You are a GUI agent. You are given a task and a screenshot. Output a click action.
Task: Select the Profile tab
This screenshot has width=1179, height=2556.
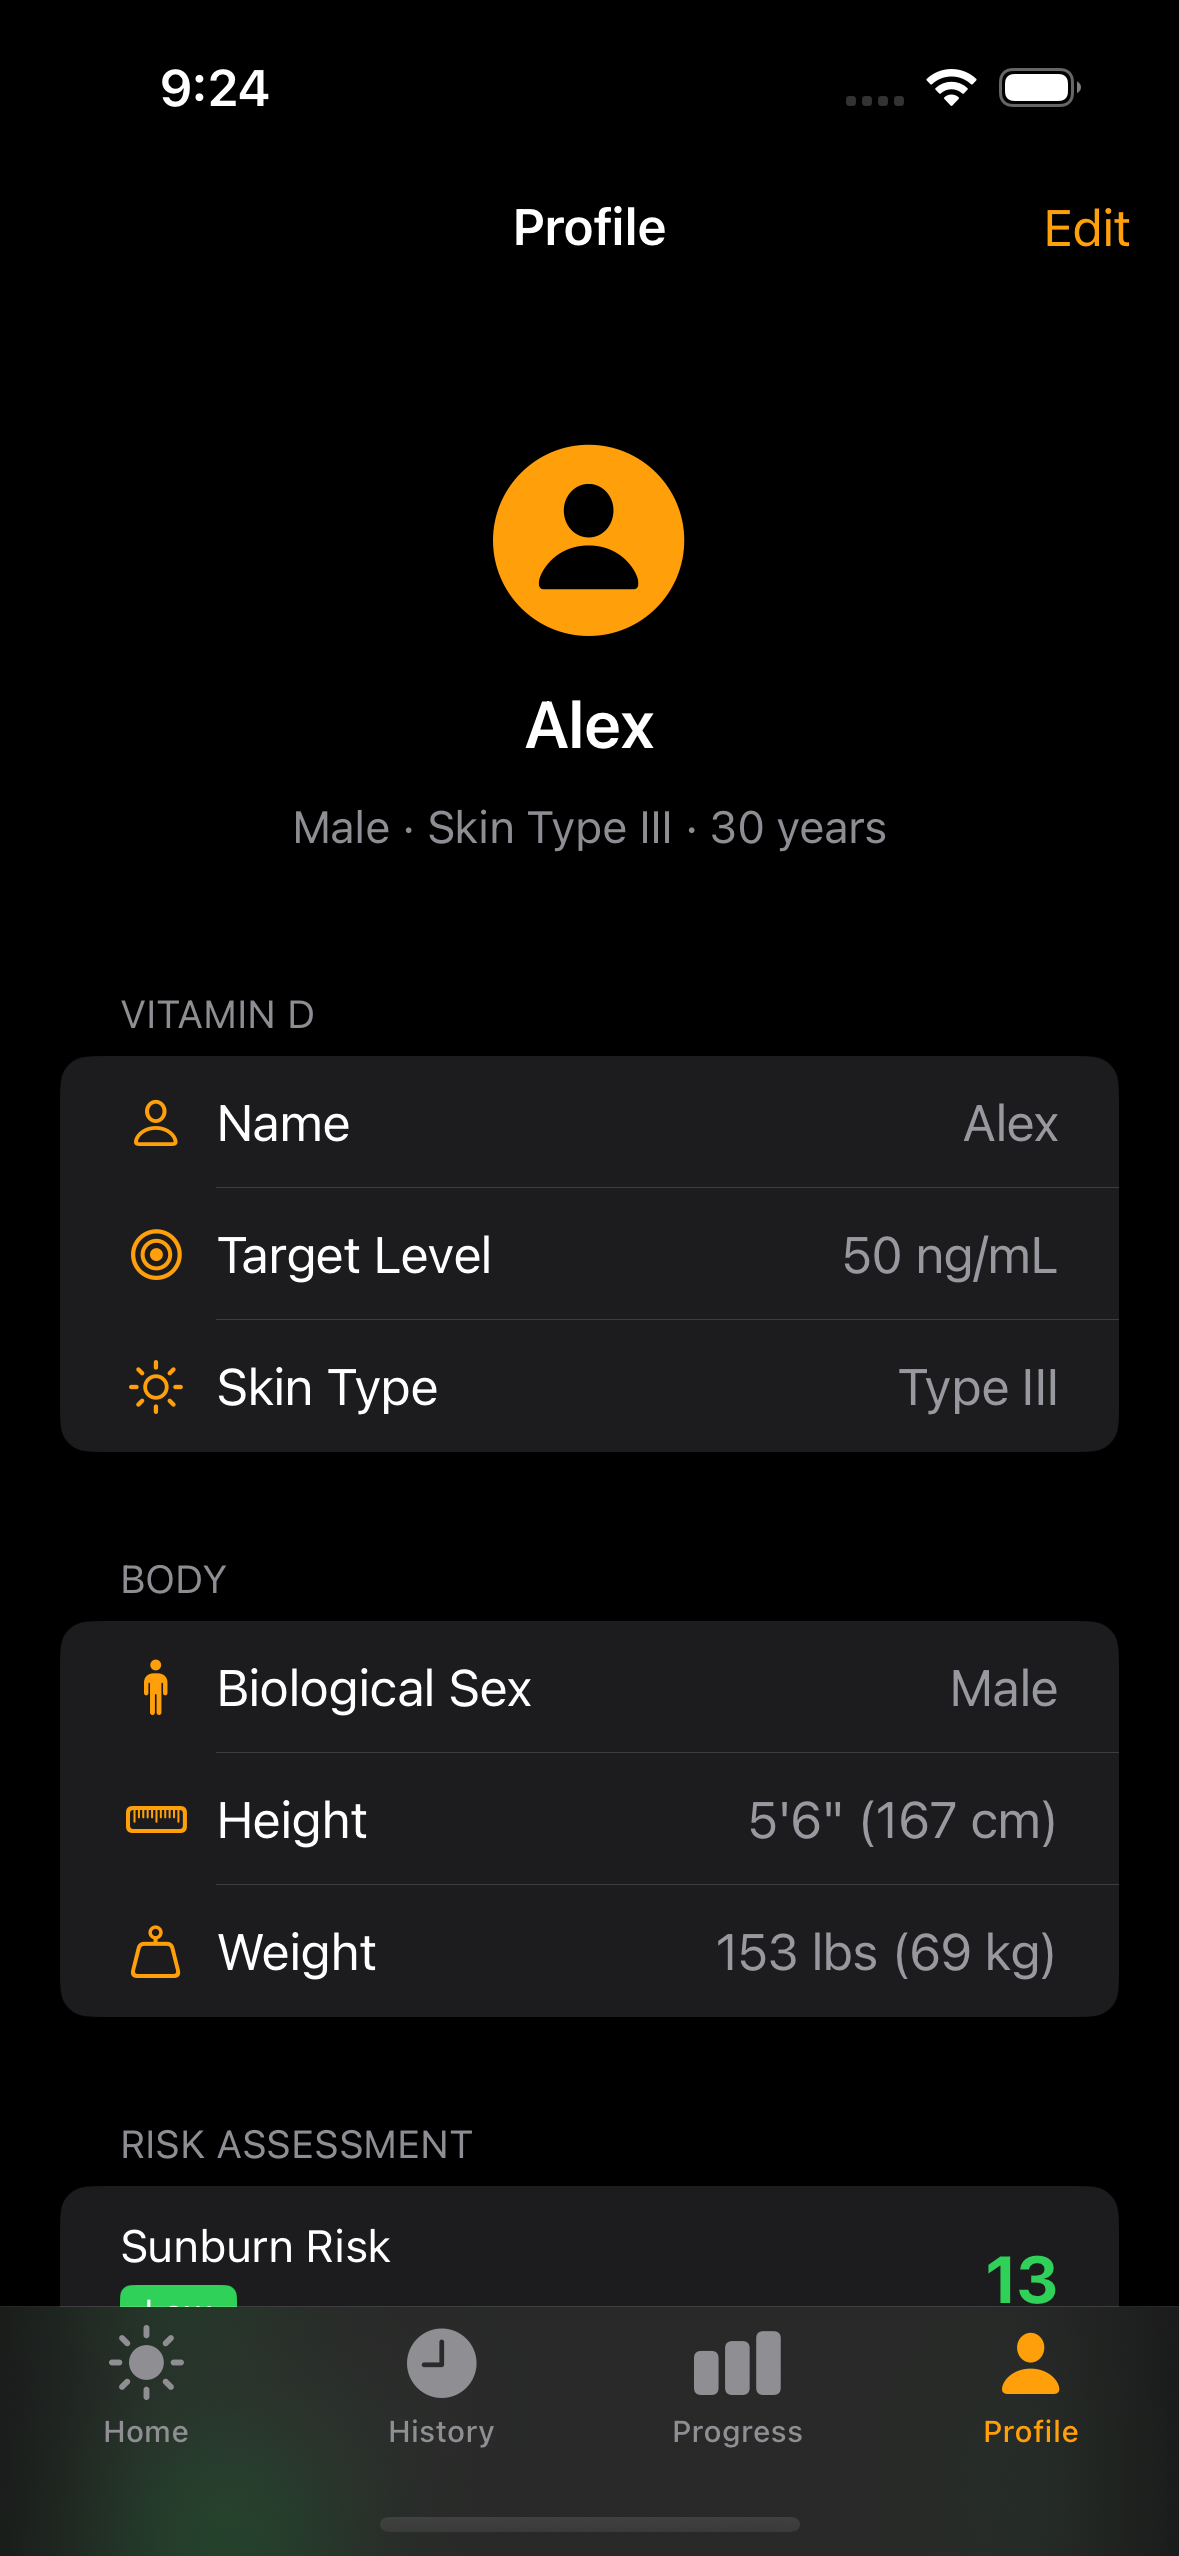click(1031, 2386)
